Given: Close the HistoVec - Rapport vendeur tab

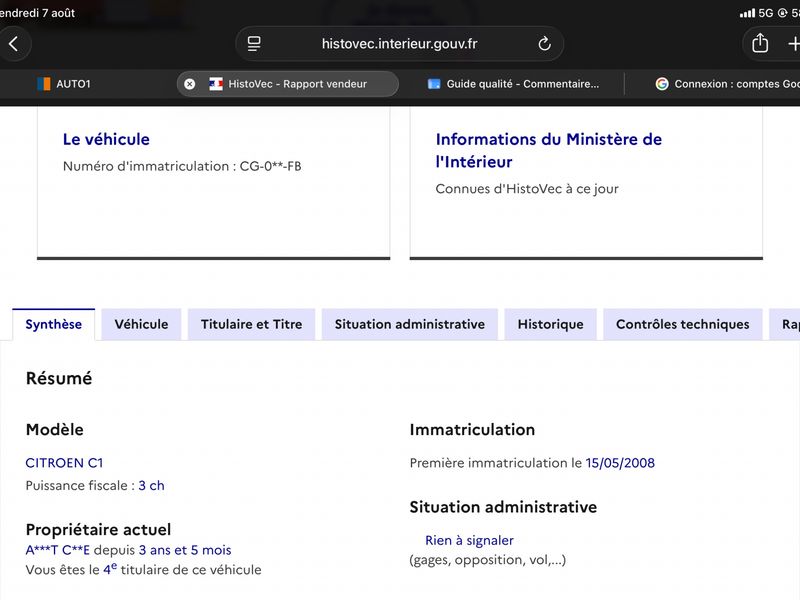Looking at the screenshot, I should pos(189,84).
